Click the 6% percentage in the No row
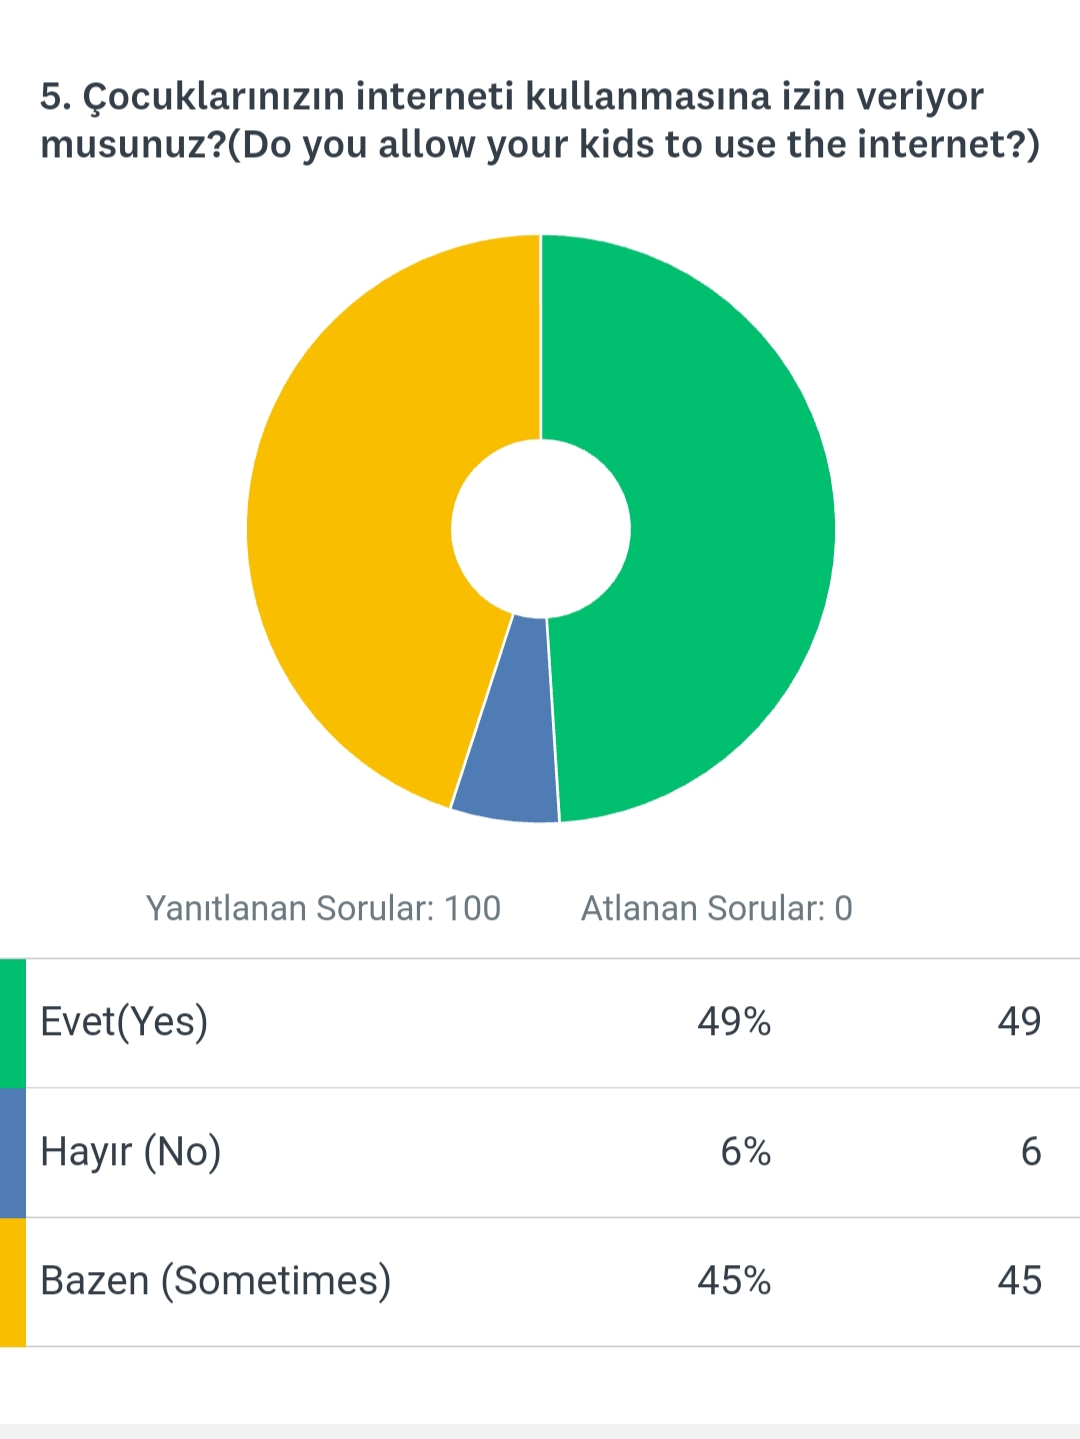The width and height of the screenshot is (1080, 1439). (x=745, y=1152)
